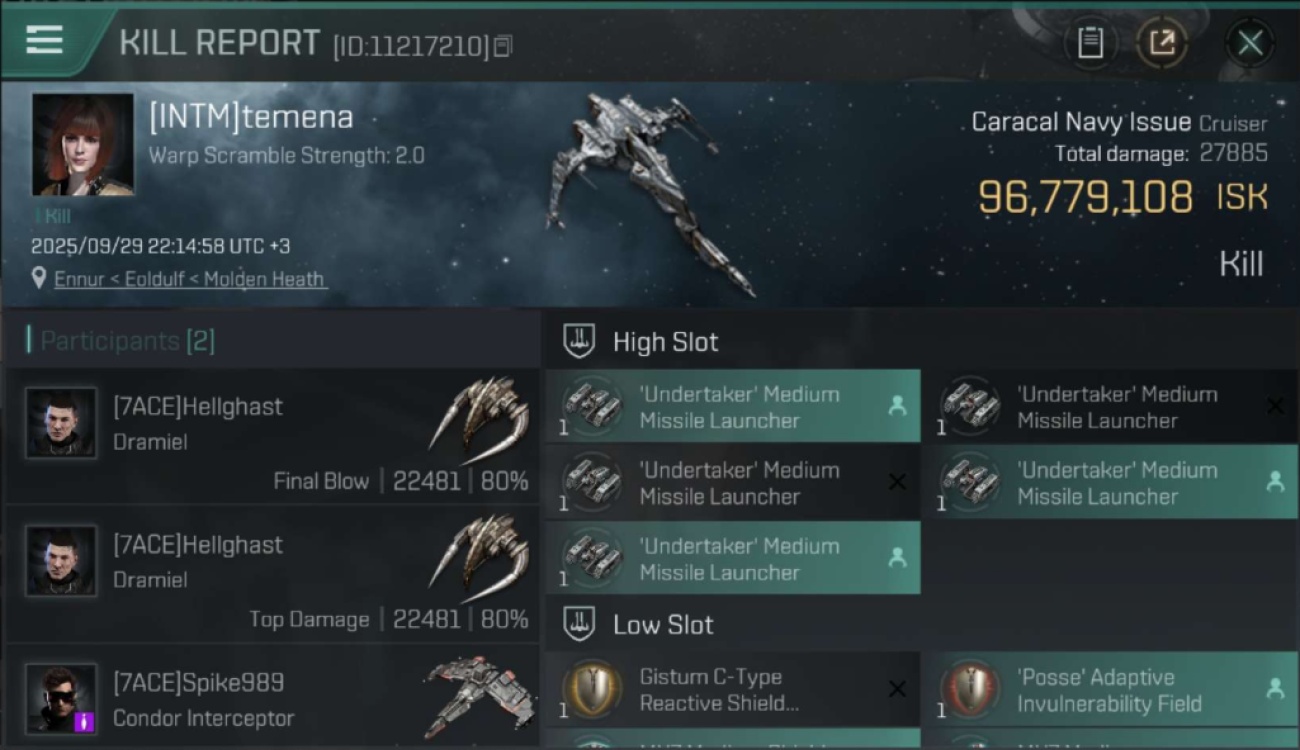The width and height of the screenshot is (1300, 750).
Task: Open the hamburger menu
Action: (45, 40)
